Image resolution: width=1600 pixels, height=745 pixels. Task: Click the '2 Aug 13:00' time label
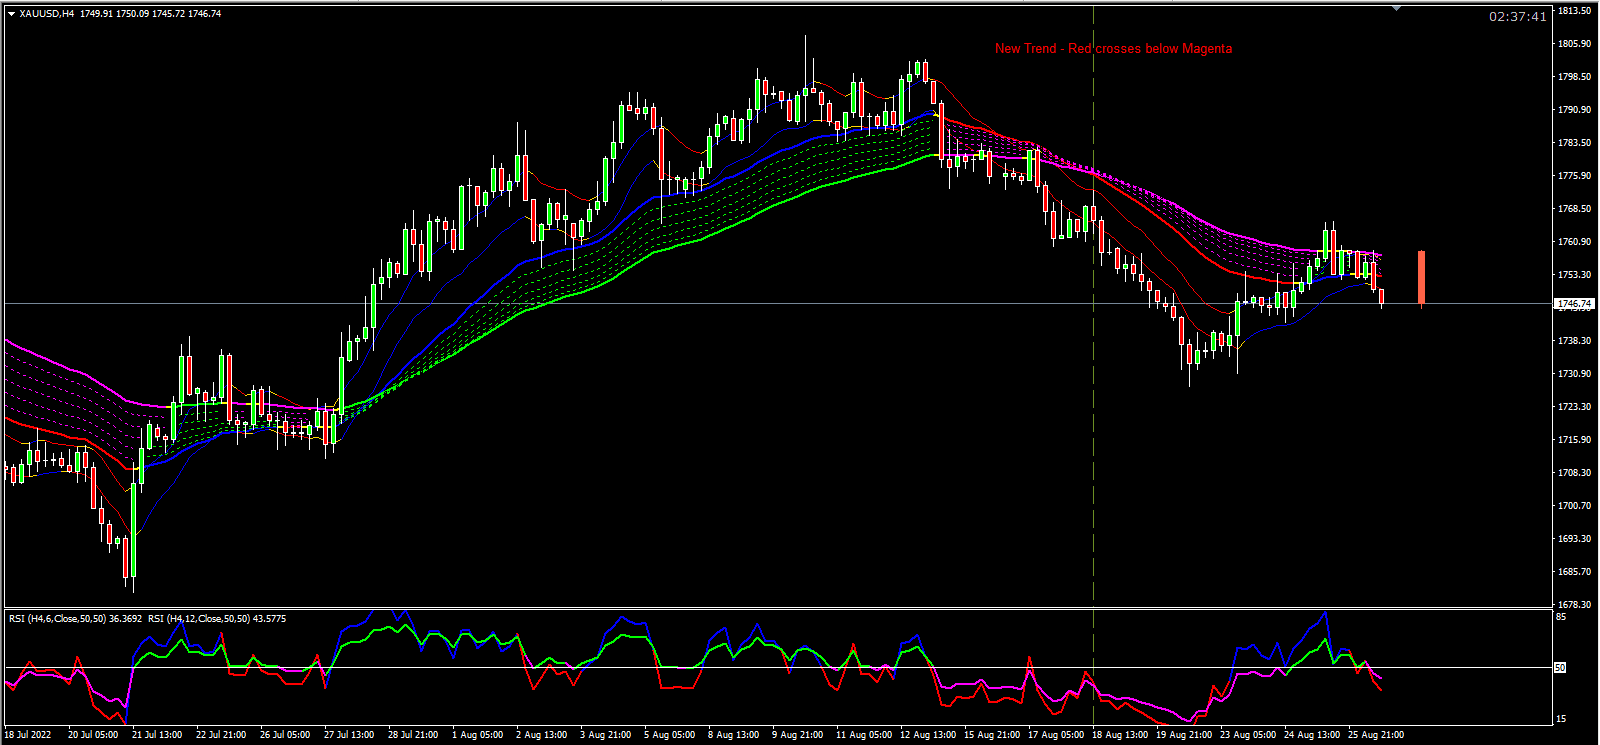tap(542, 735)
